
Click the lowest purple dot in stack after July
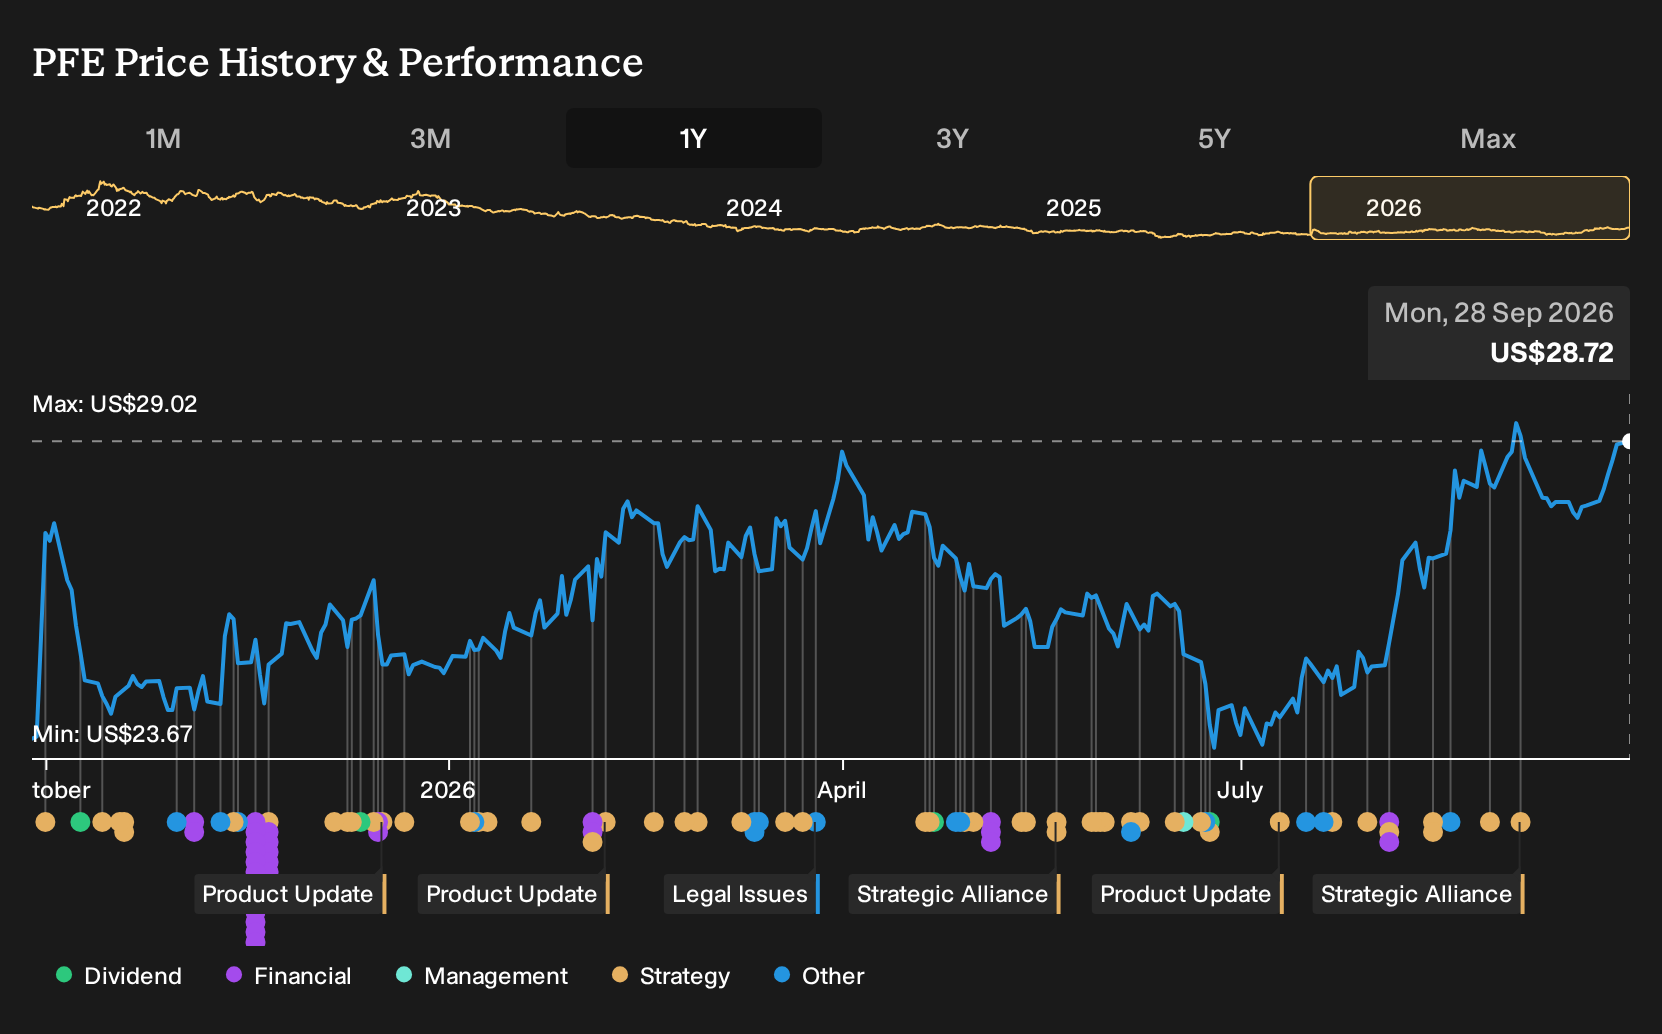point(1389,842)
